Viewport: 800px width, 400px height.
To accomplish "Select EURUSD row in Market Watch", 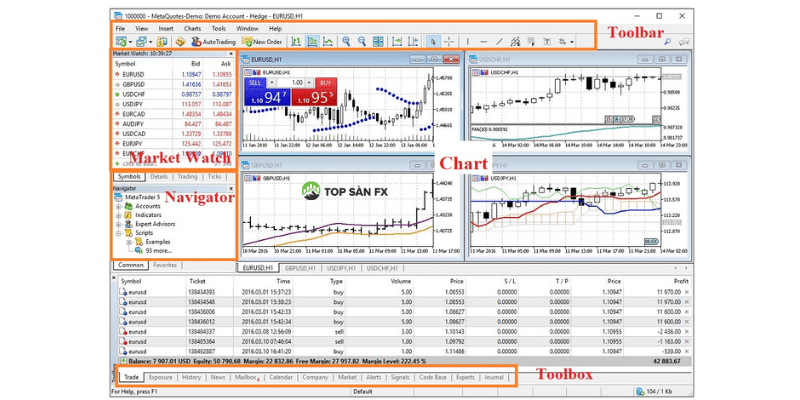I will 173,74.
